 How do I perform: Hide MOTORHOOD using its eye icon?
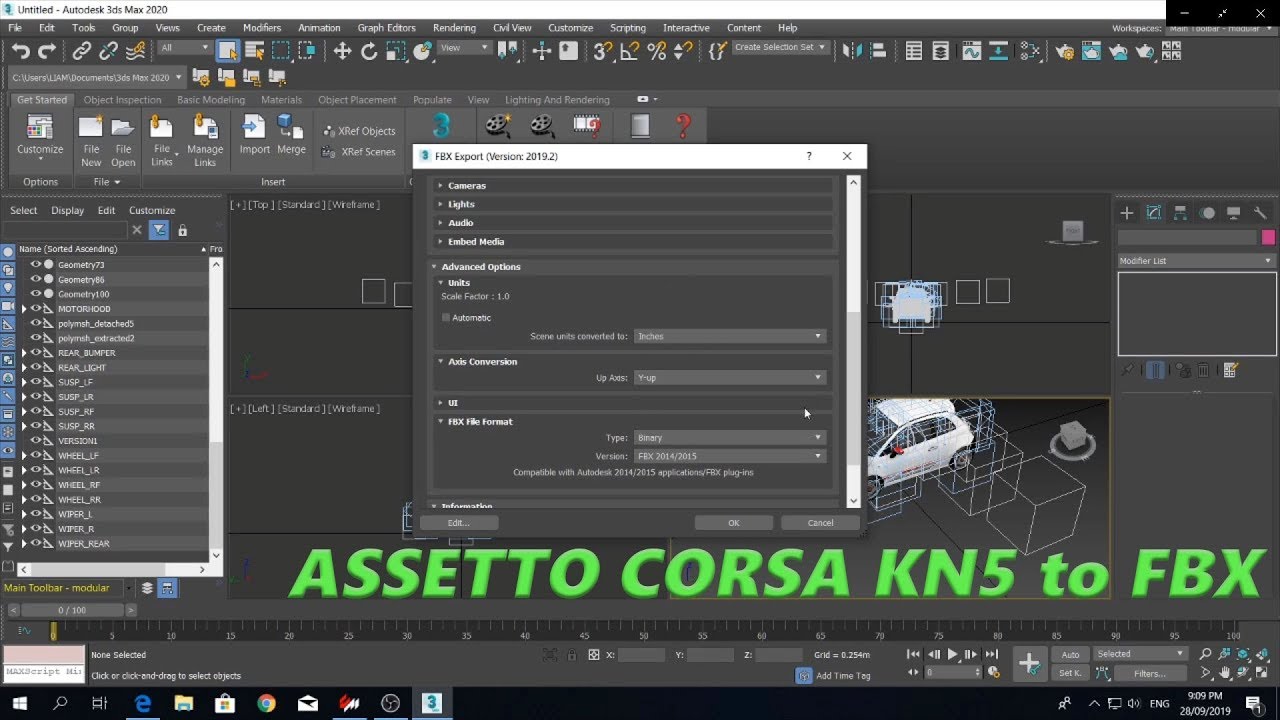pyautogui.click(x=35, y=309)
